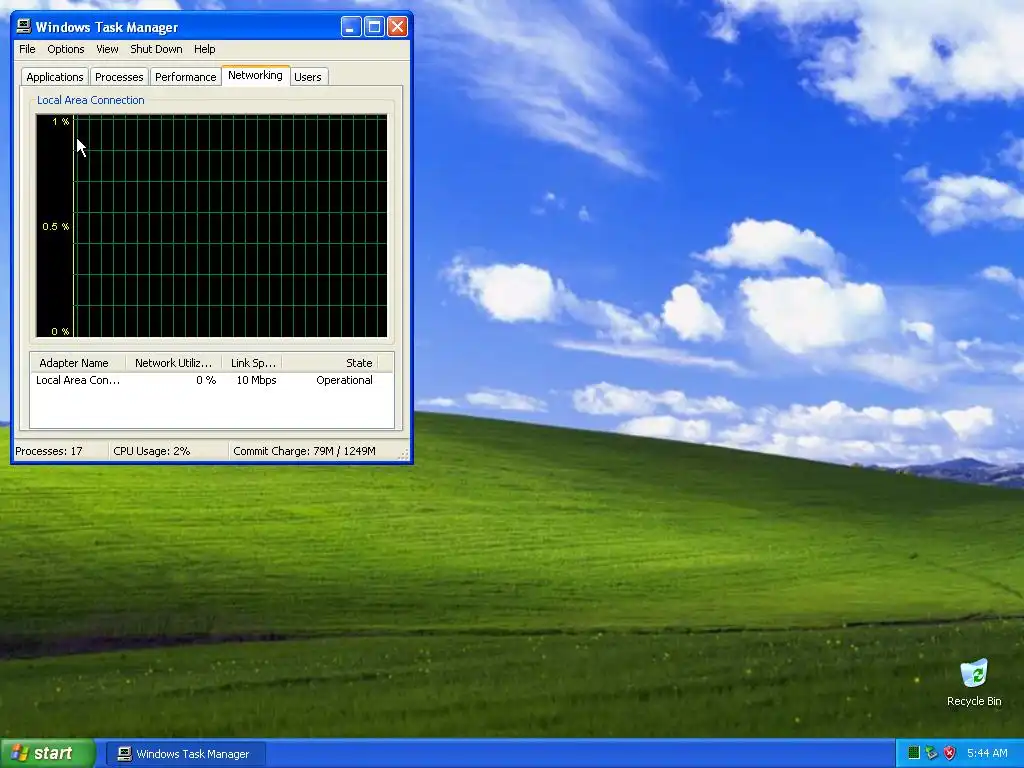Click the 10 Mbps link speed value

pyautogui.click(x=256, y=380)
